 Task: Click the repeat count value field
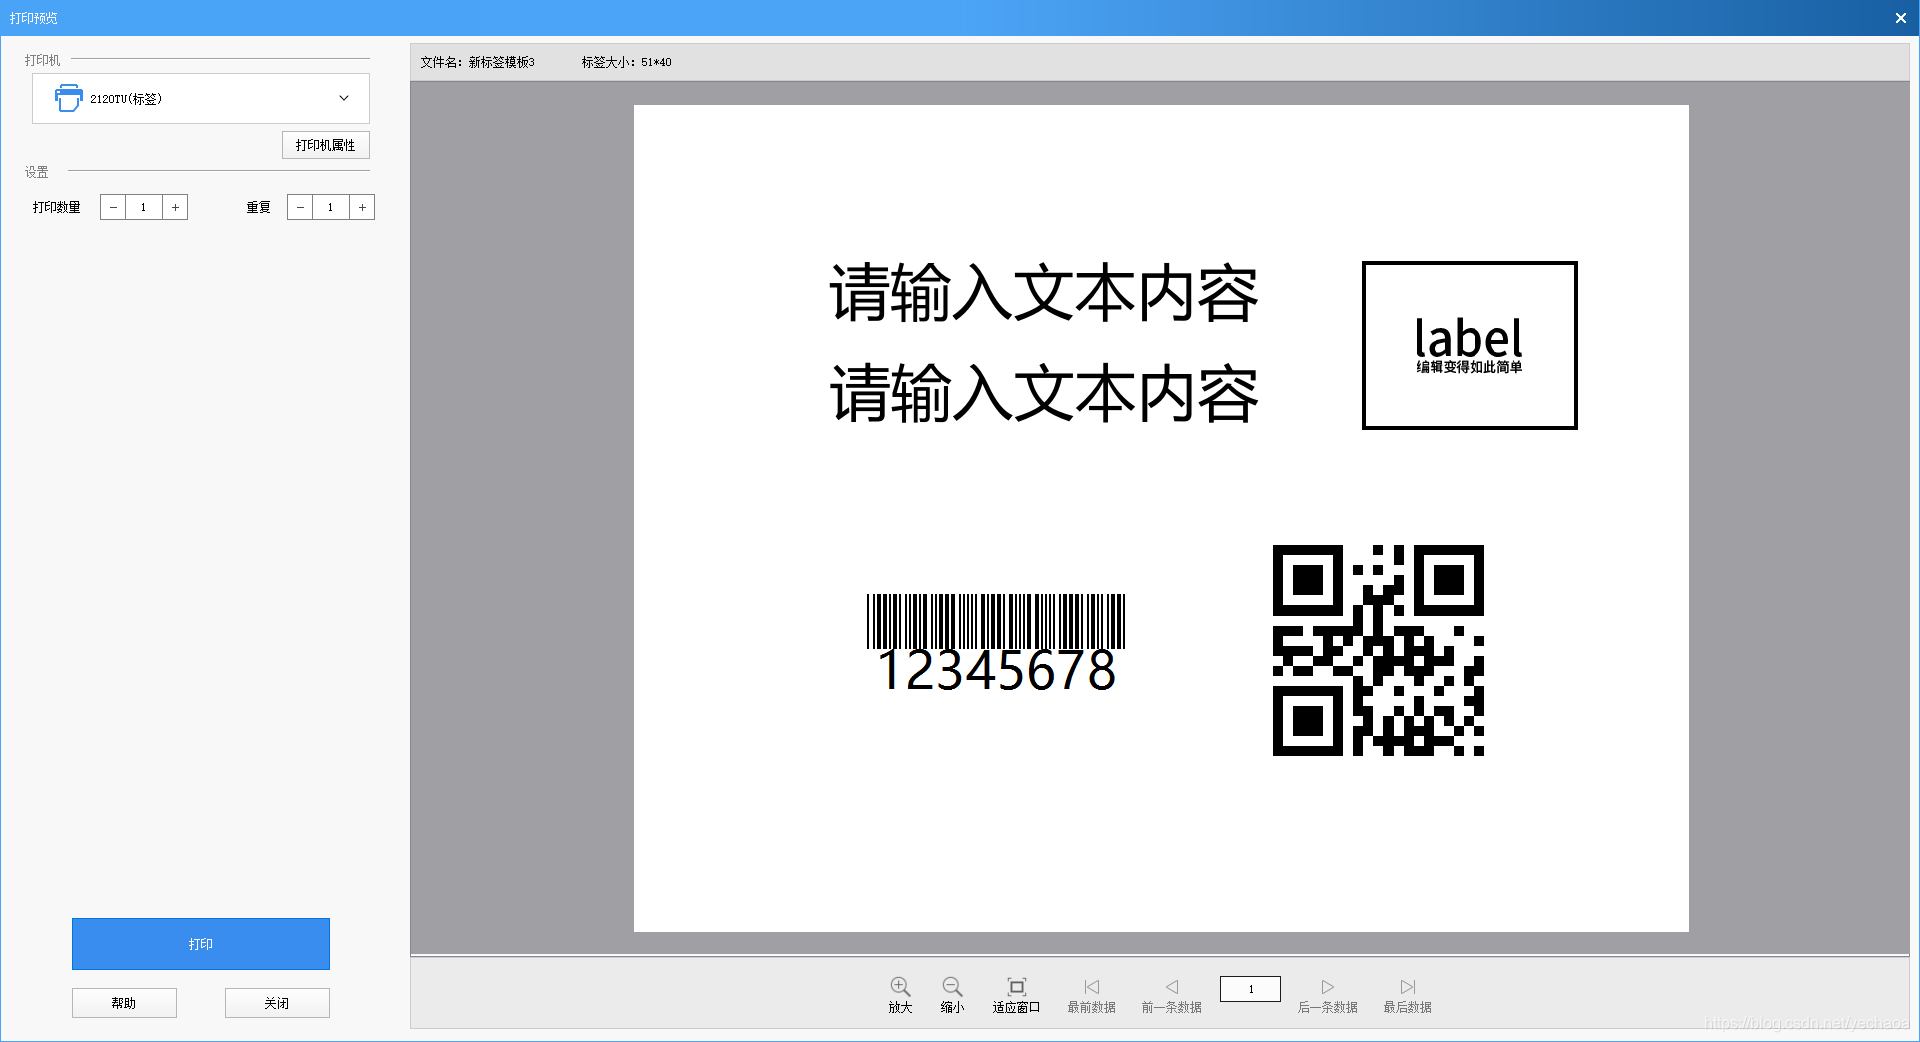pos(331,207)
